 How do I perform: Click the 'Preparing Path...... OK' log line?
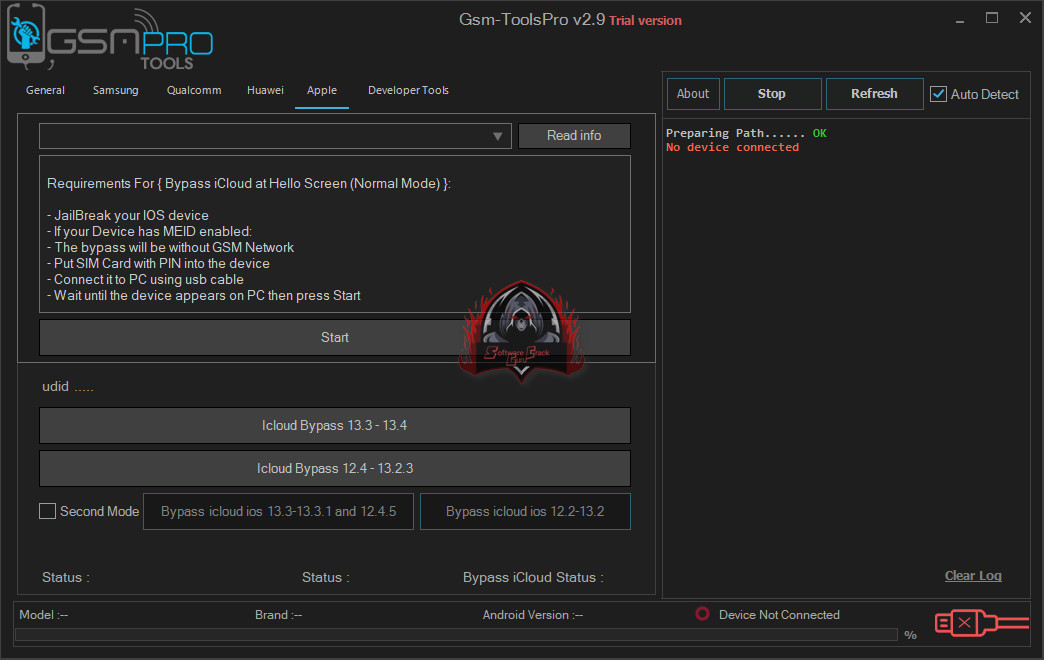coord(746,133)
